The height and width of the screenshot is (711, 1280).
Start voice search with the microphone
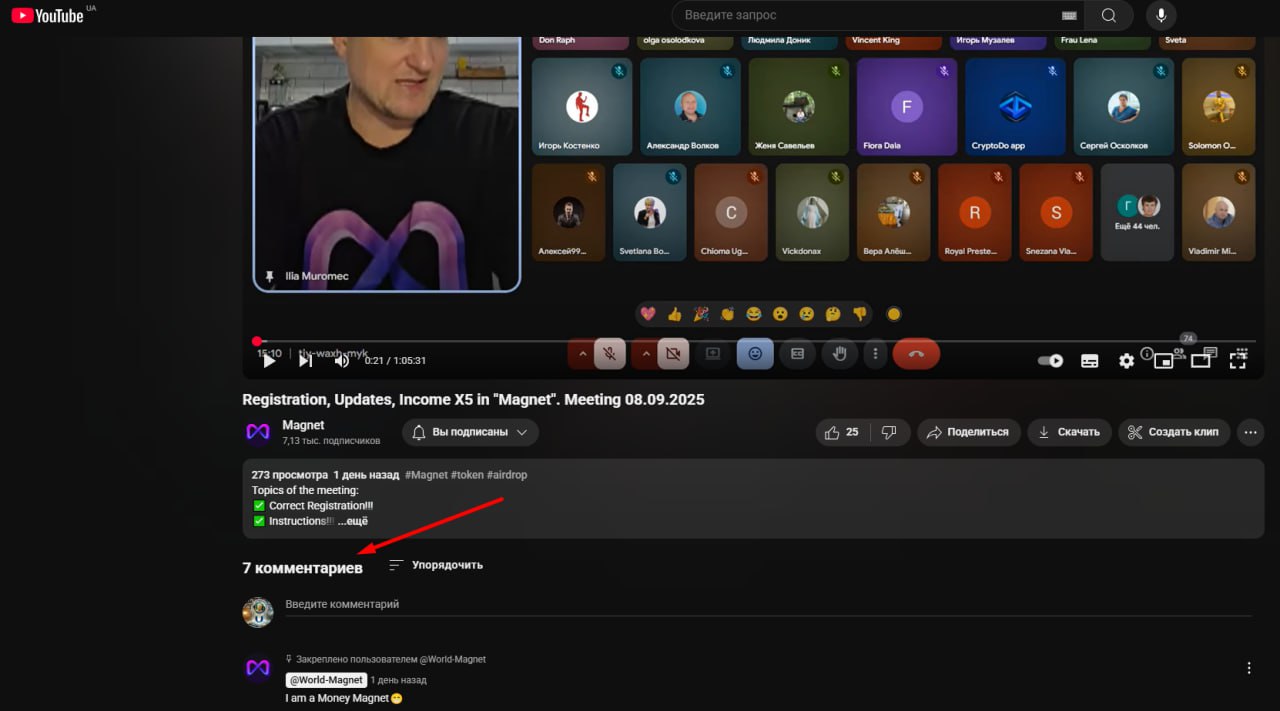[1161, 15]
